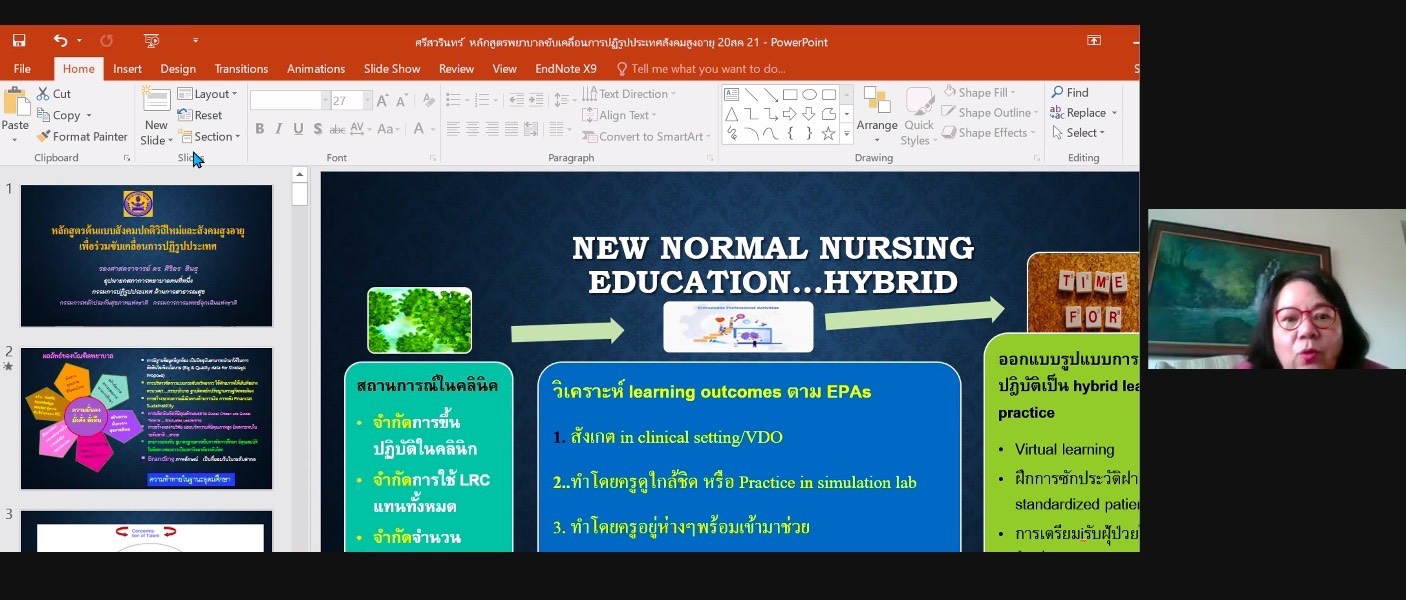Open the Select dropdown in Editing

[x=1078, y=133]
